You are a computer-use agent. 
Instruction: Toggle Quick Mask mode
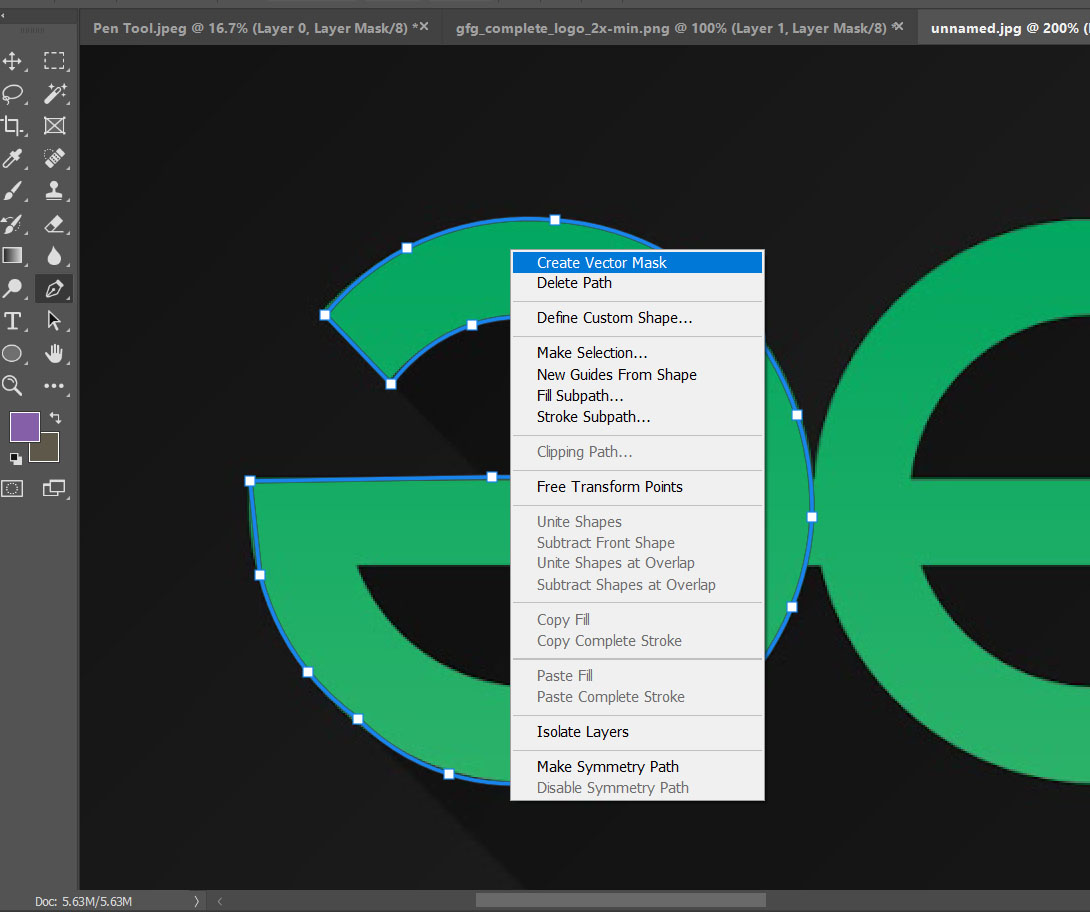[13, 489]
